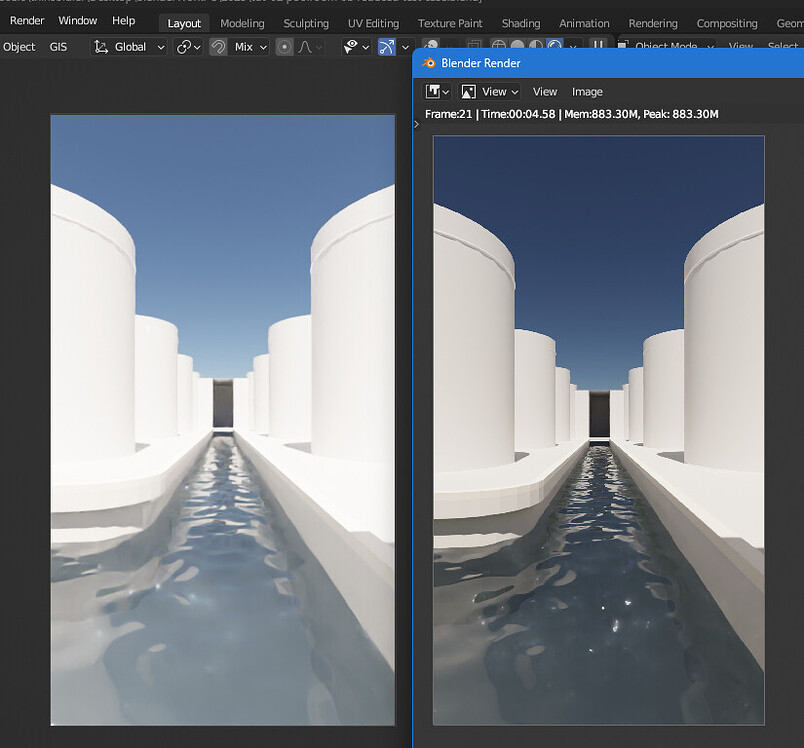
Task: Click the Blender logo in render window title
Action: coord(428,63)
